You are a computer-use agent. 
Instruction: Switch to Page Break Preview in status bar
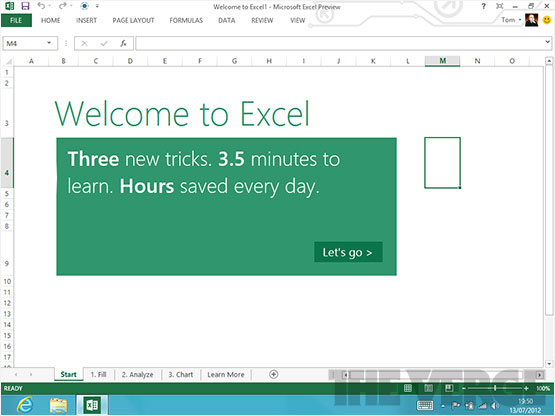[x=449, y=388]
